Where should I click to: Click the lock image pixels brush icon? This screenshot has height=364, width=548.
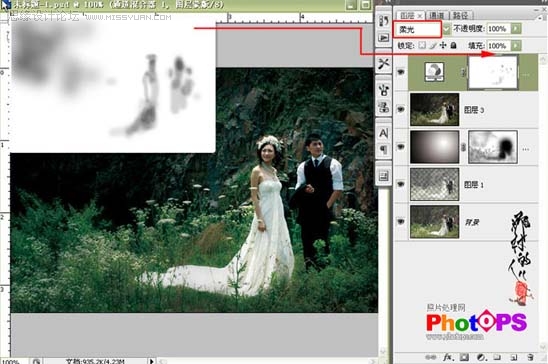point(433,45)
